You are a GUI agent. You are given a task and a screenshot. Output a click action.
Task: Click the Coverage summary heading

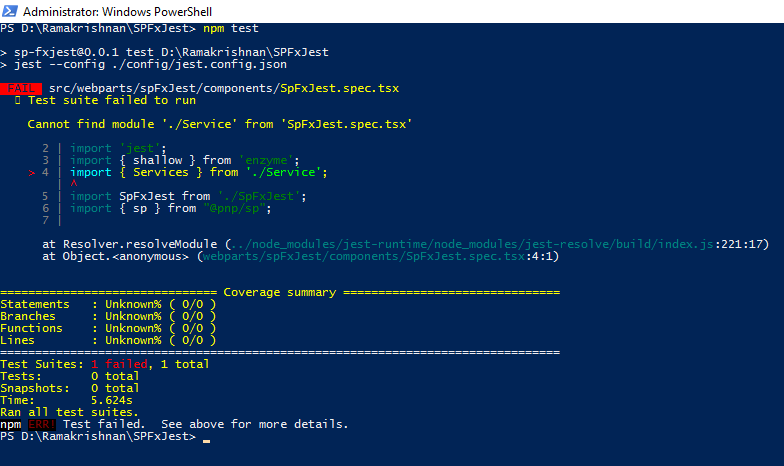280,292
